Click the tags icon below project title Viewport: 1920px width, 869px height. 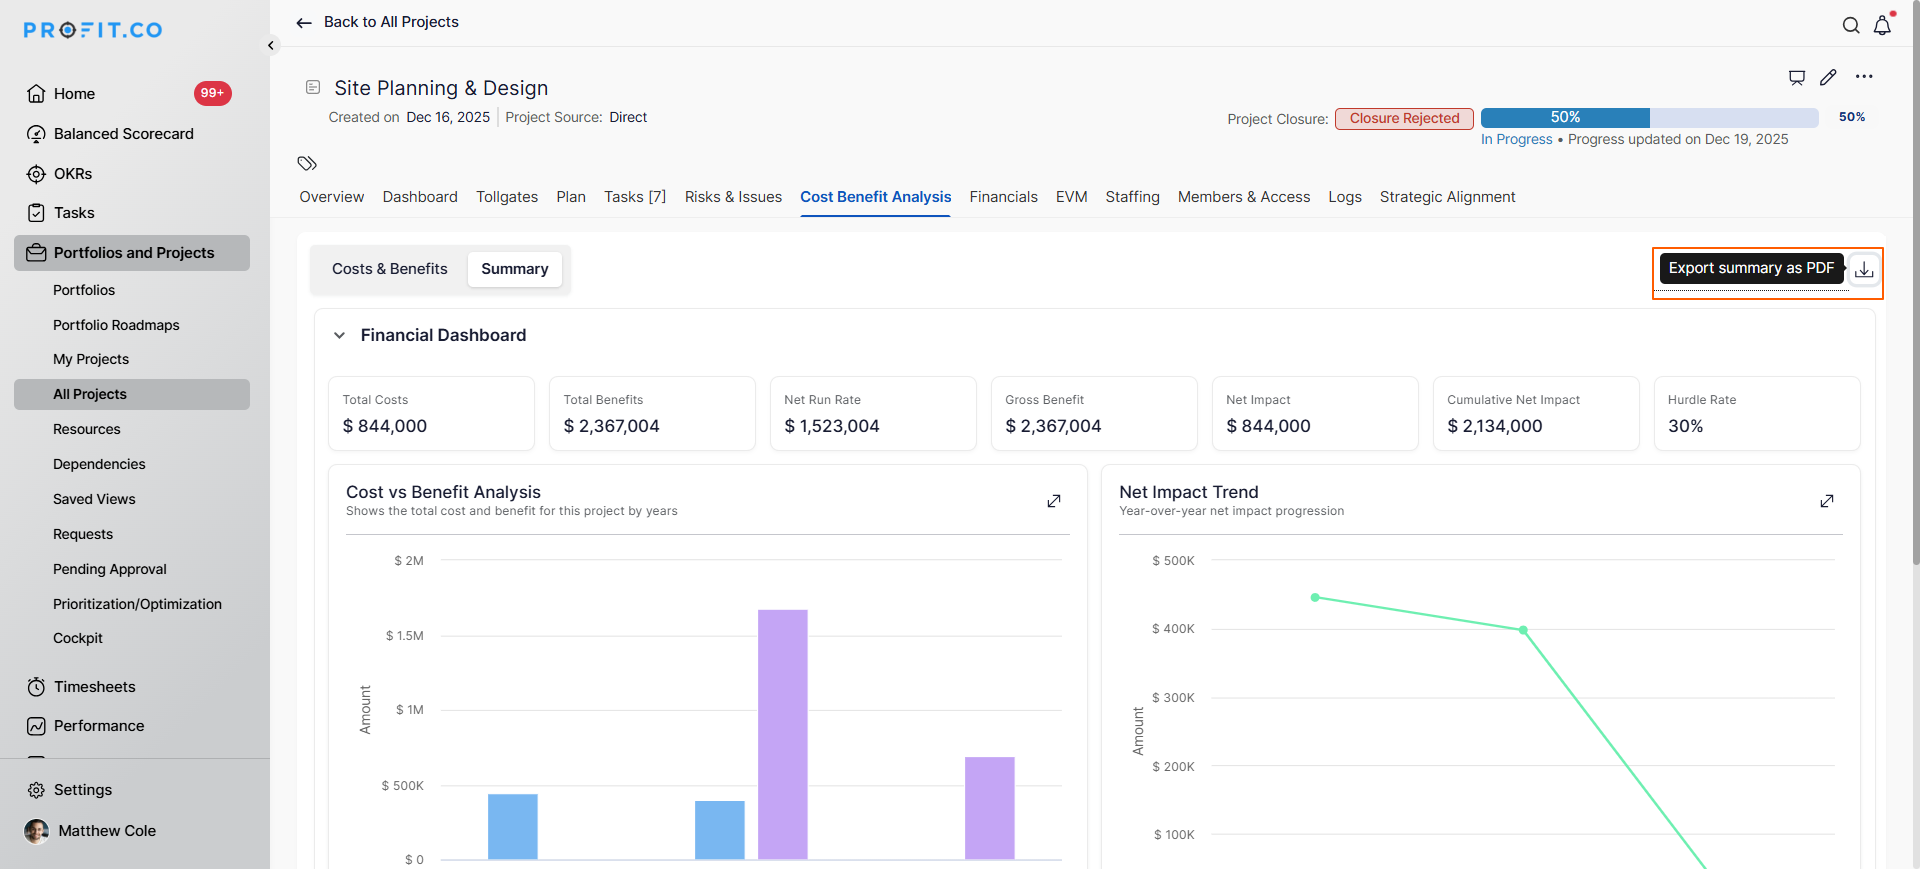click(x=307, y=163)
